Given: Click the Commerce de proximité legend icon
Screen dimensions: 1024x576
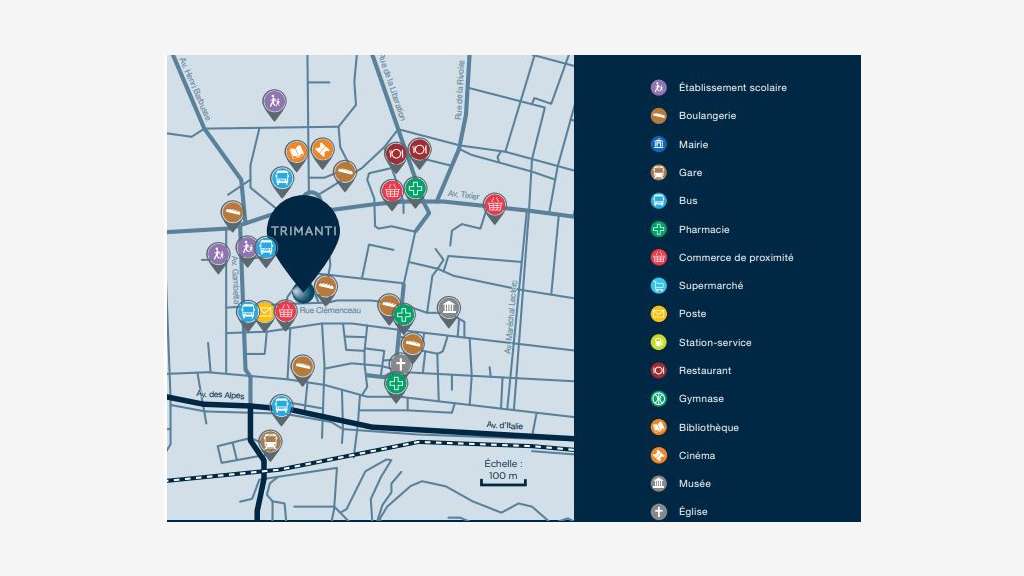Looking at the screenshot, I should pos(659,257).
